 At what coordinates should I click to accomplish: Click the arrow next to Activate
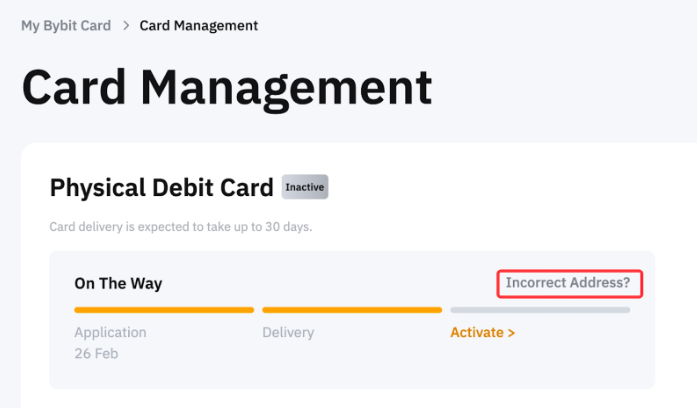click(511, 332)
